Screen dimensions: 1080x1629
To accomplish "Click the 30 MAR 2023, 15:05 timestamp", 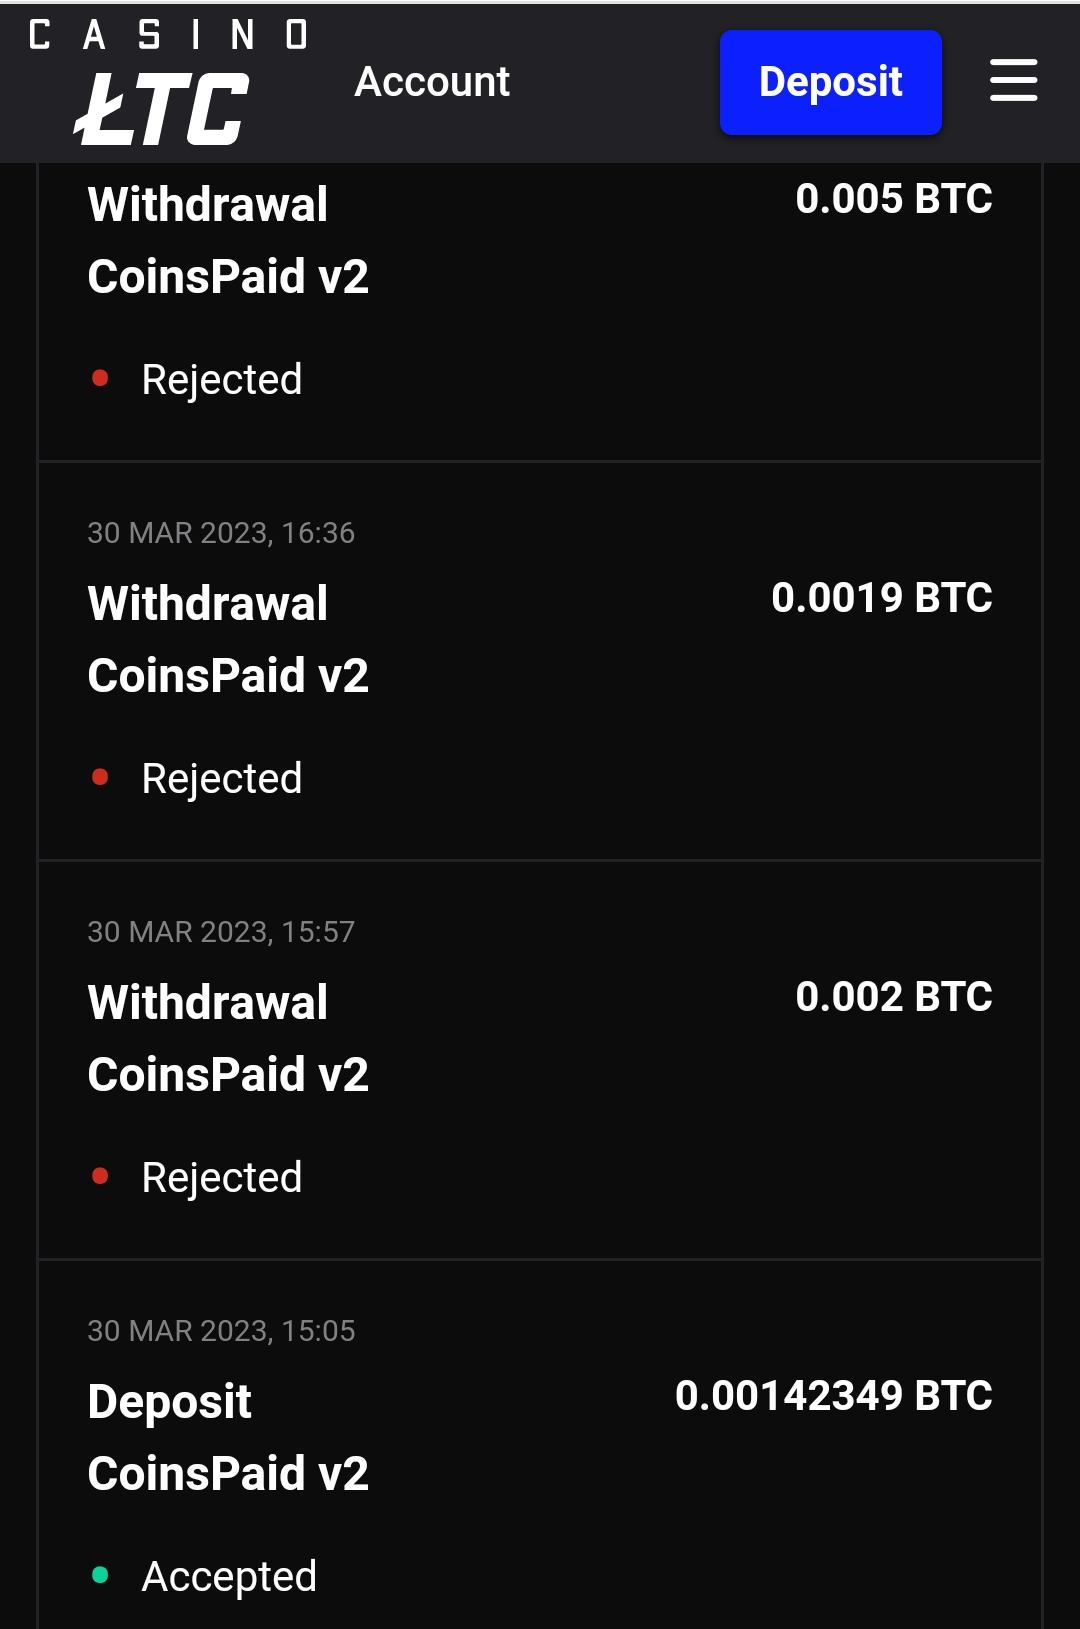I will (x=221, y=1331).
